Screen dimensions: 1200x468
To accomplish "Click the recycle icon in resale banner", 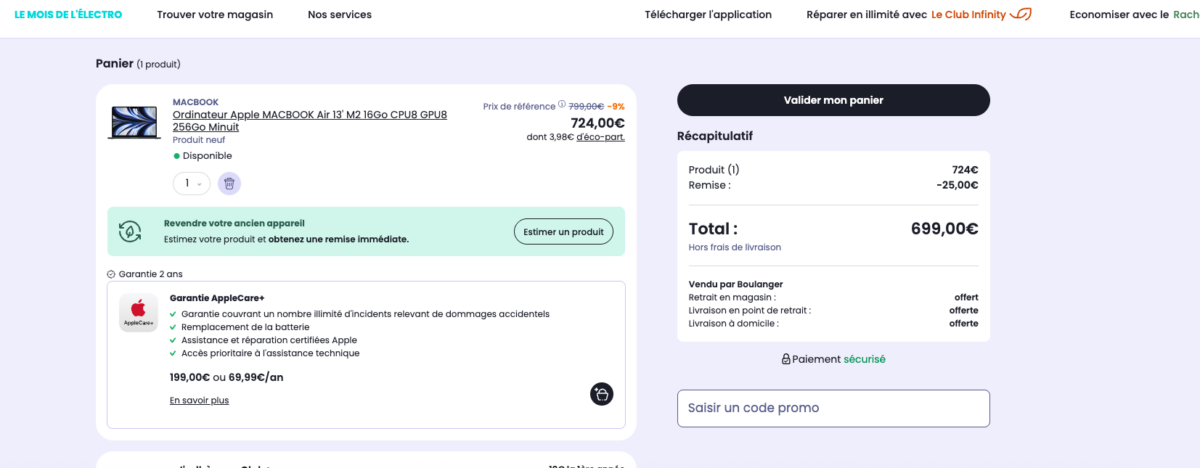I will pos(129,232).
